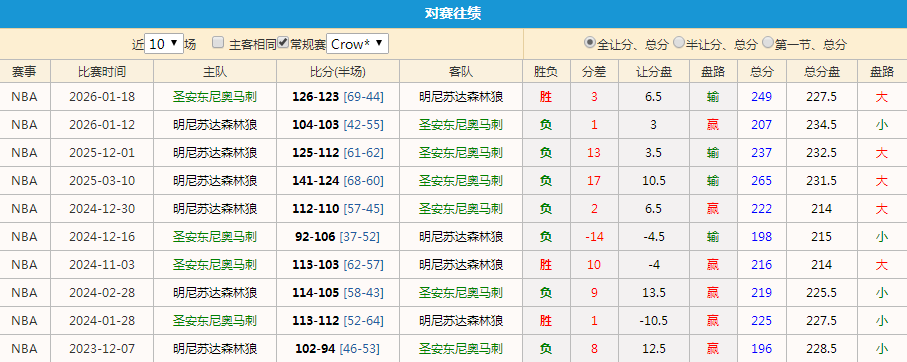Click point difference 17
This screenshot has width=907, height=362.
click(x=594, y=180)
